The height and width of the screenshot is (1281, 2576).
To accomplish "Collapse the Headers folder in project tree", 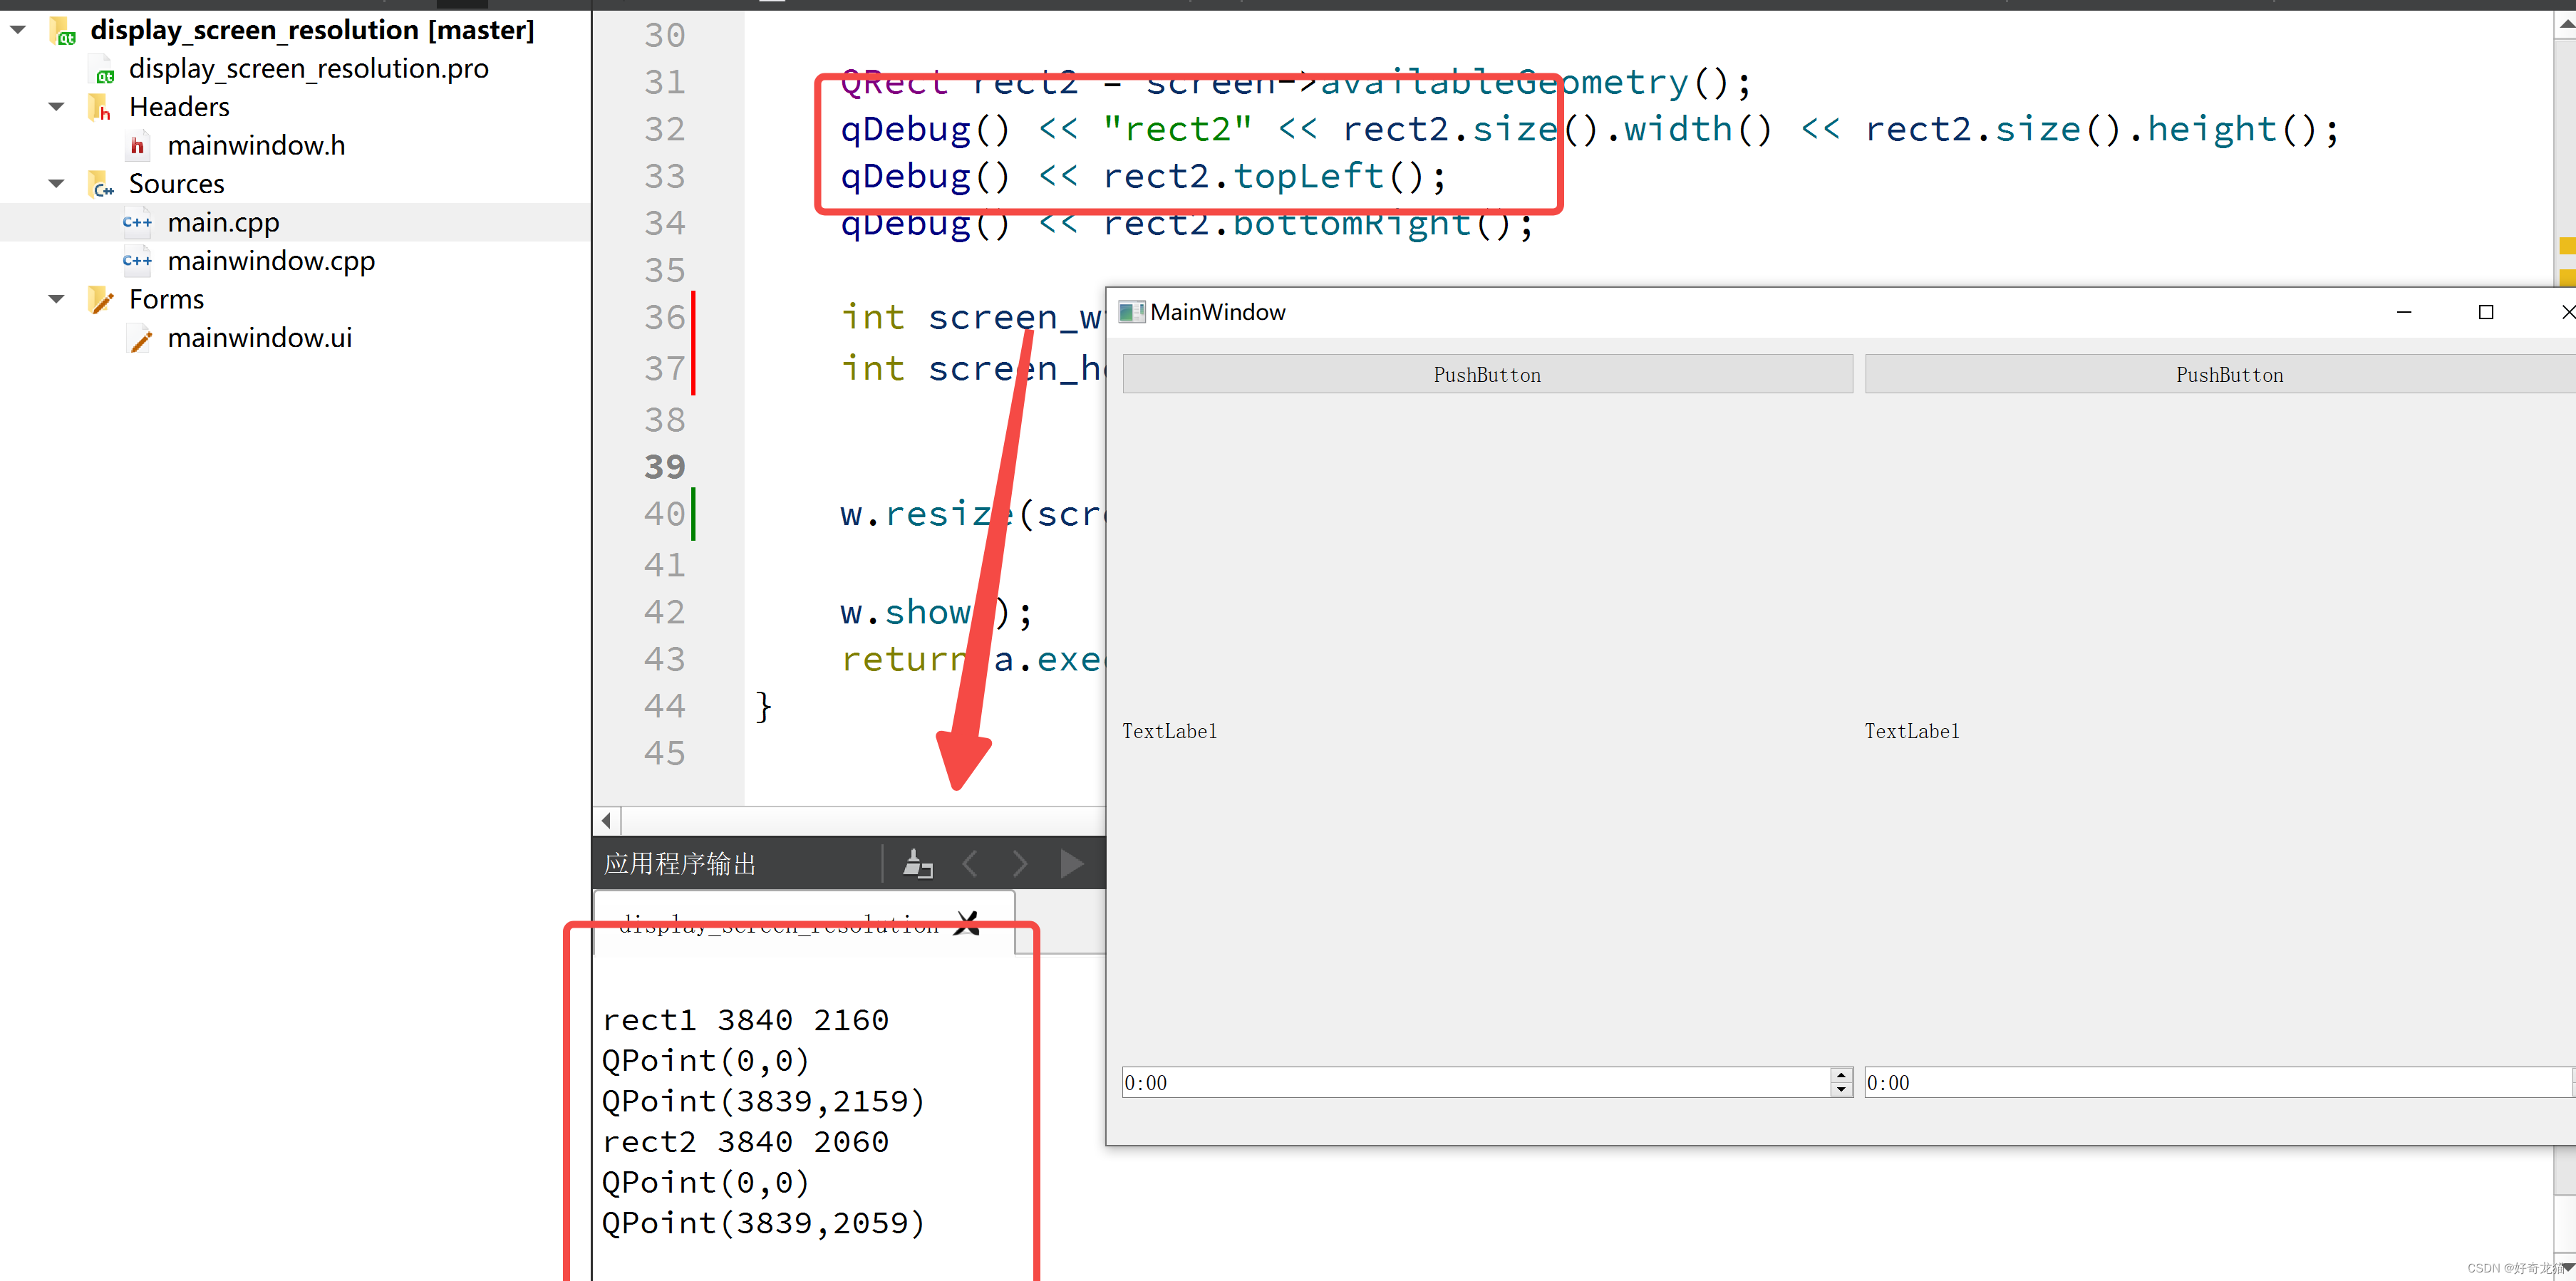I will click(57, 106).
